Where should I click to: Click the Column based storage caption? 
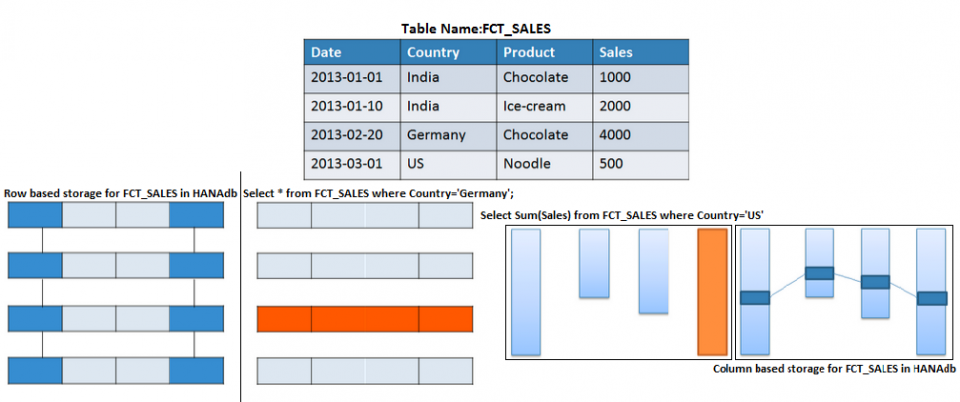tap(834, 370)
